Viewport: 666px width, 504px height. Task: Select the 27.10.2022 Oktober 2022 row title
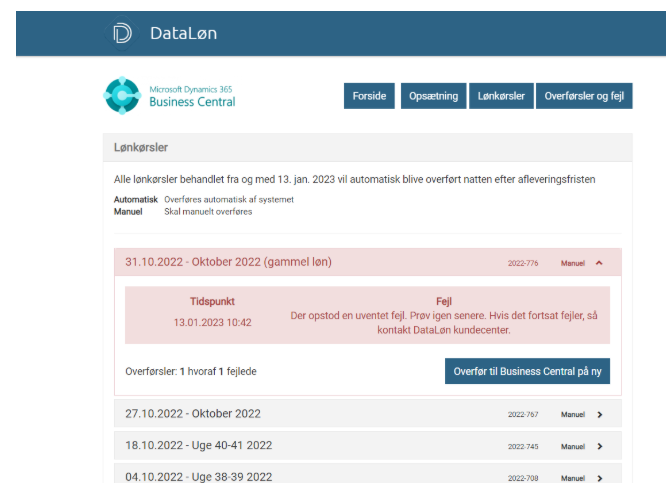pos(193,413)
